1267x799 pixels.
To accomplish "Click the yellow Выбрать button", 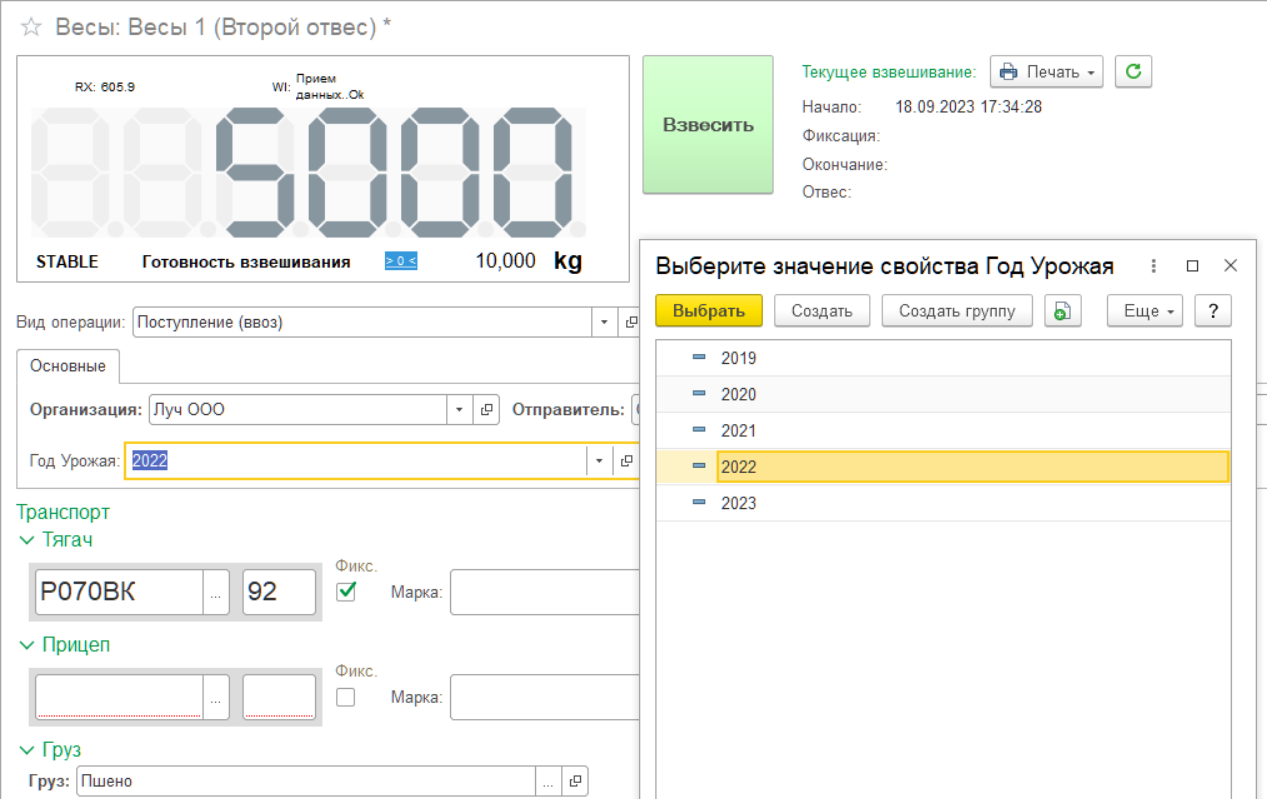I will click(x=708, y=311).
